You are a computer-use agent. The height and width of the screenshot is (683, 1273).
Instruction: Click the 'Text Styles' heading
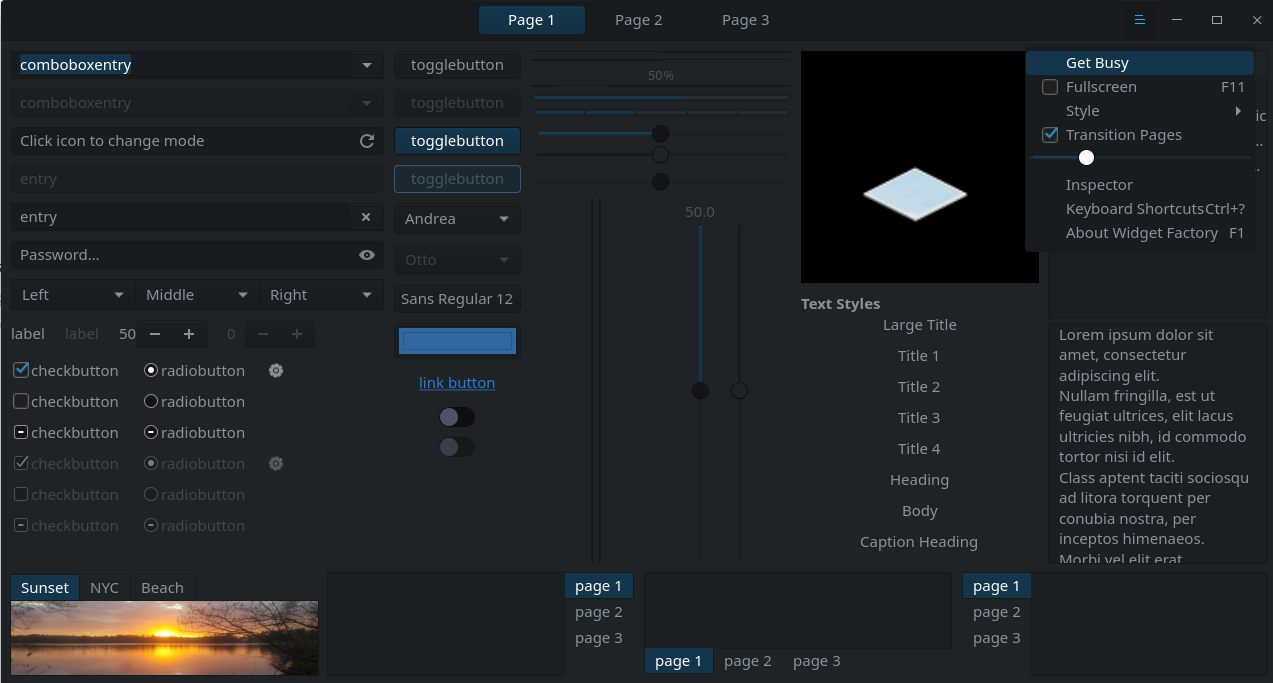[x=841, y=304]
